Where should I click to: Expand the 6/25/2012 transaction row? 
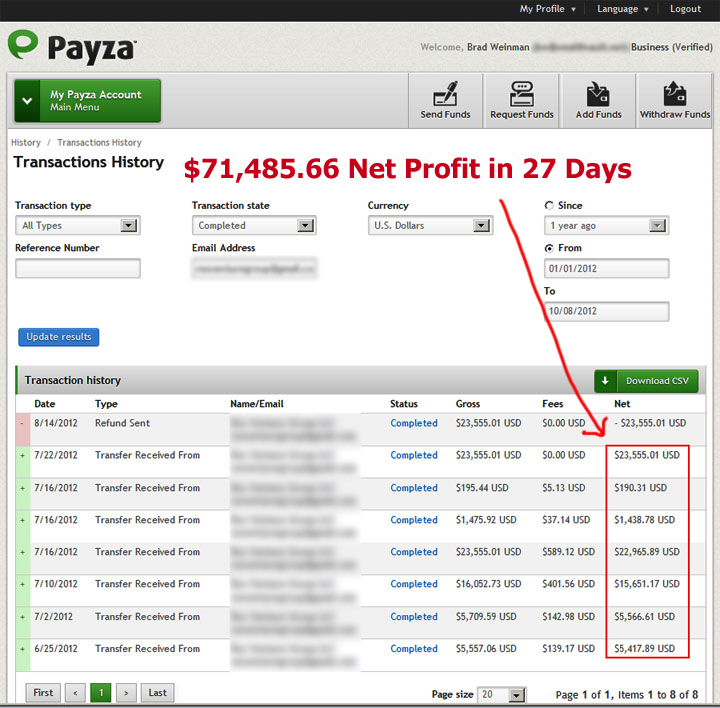[22, 649]
